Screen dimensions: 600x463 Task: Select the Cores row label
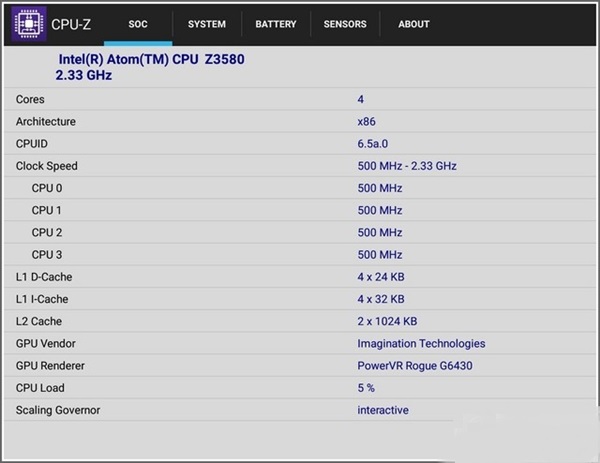pos(30,99)
